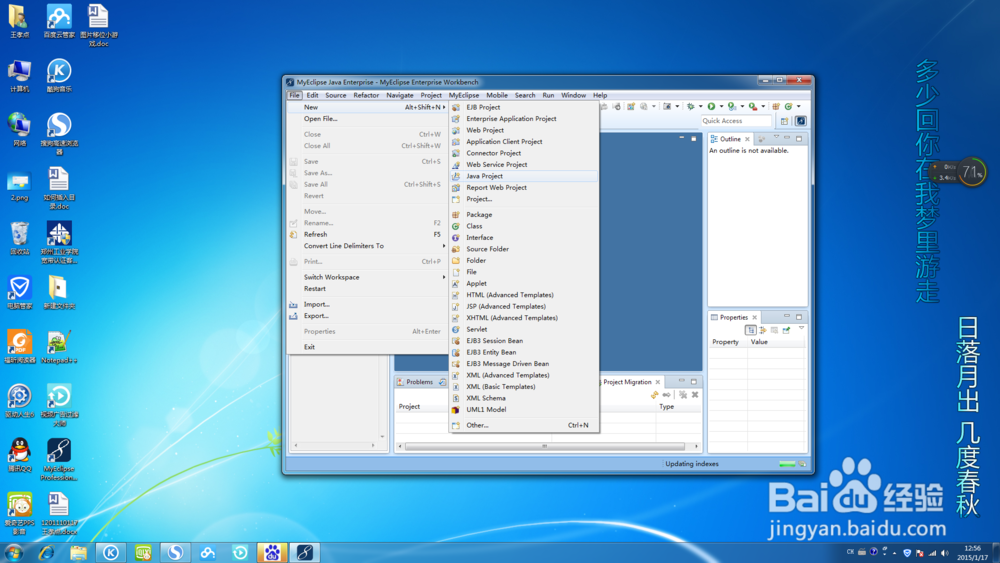1000x563 pixels.
Task: Click in the Quick Access field
Action: pyautogui.click(x=736, y=121)
